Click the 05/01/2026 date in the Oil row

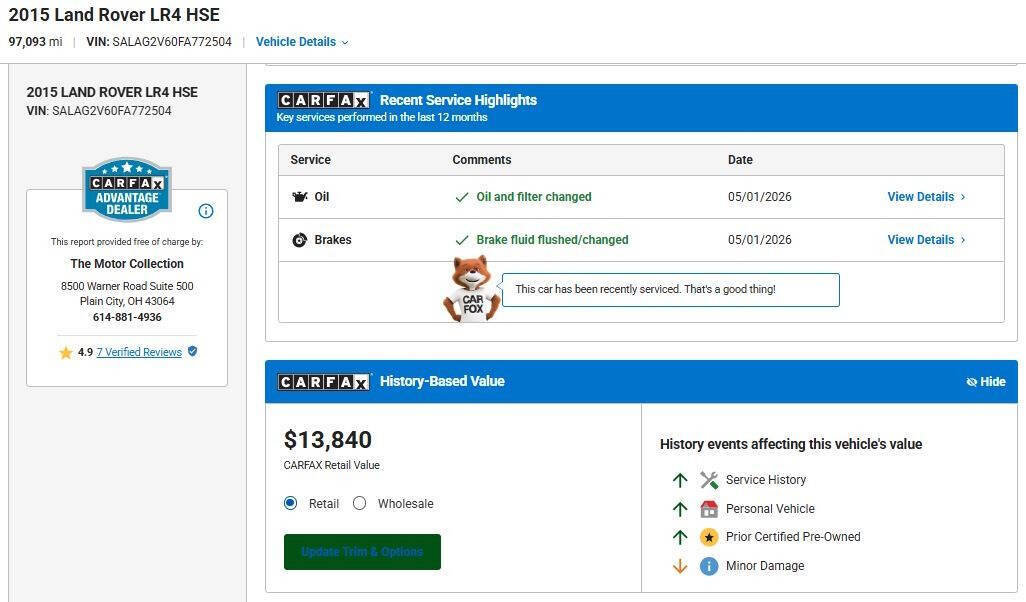tap(760, 197)
